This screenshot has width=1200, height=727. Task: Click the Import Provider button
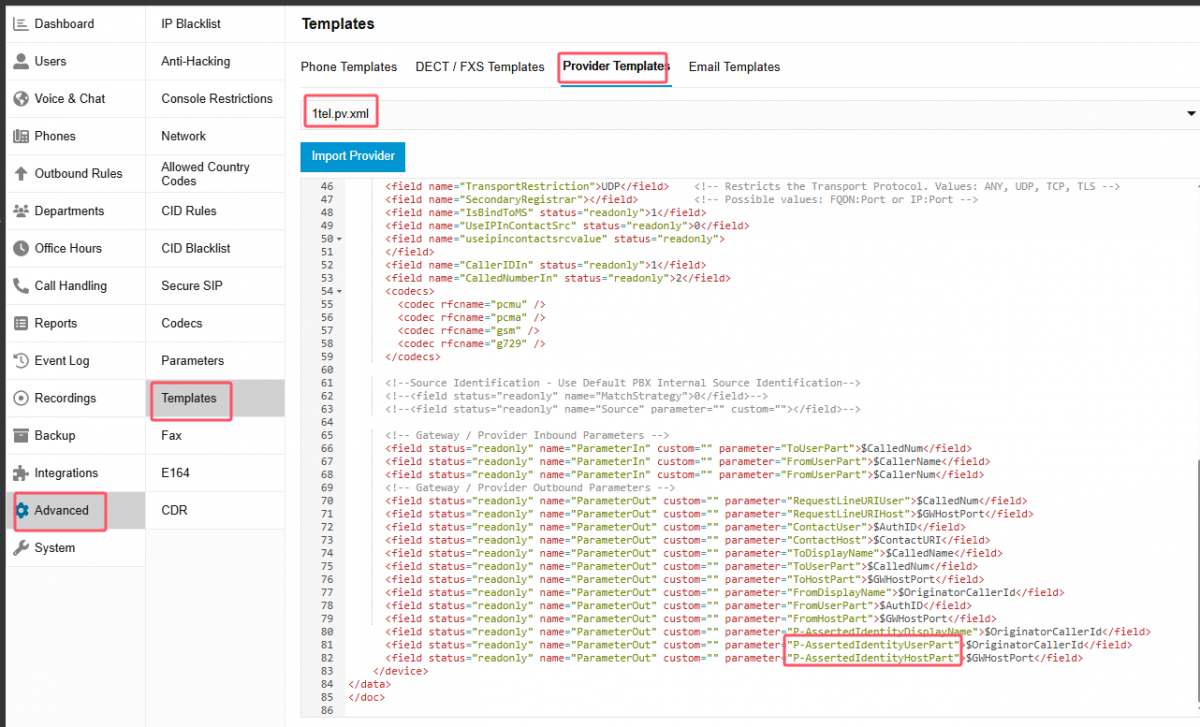[353, 156]
